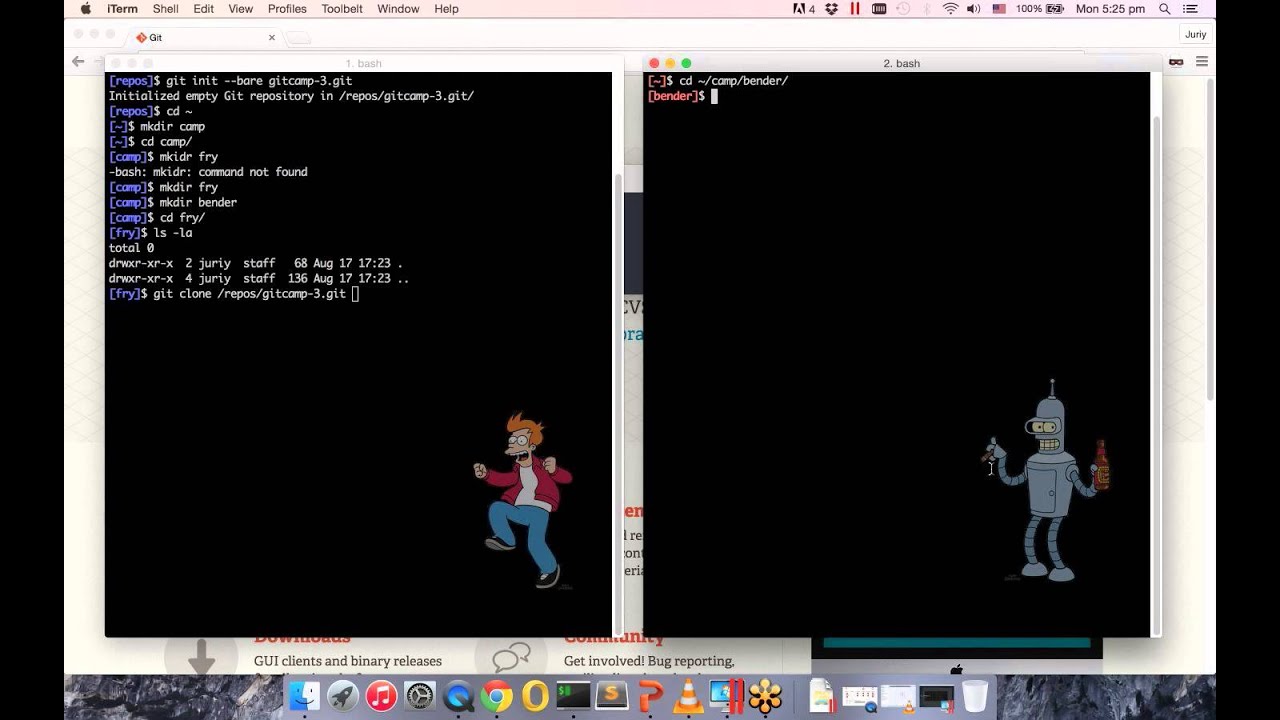Image resolution: width=1280 pixels, height=720 pixels.
Task: Click 'Initialized empty Git repository' line
Action: point(291,96)
